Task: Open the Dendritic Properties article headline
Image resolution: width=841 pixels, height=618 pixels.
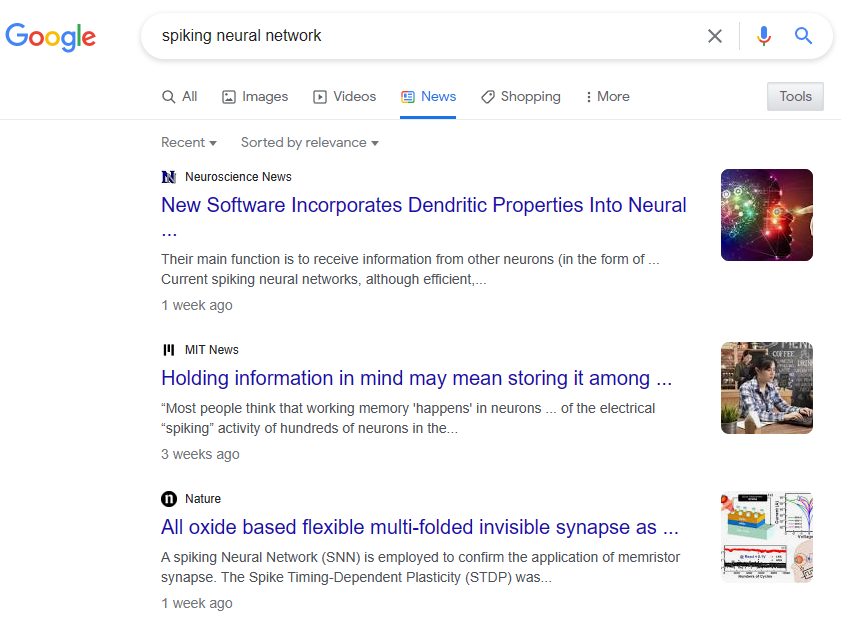Action: pyautogui.click(x=424, y=217)
